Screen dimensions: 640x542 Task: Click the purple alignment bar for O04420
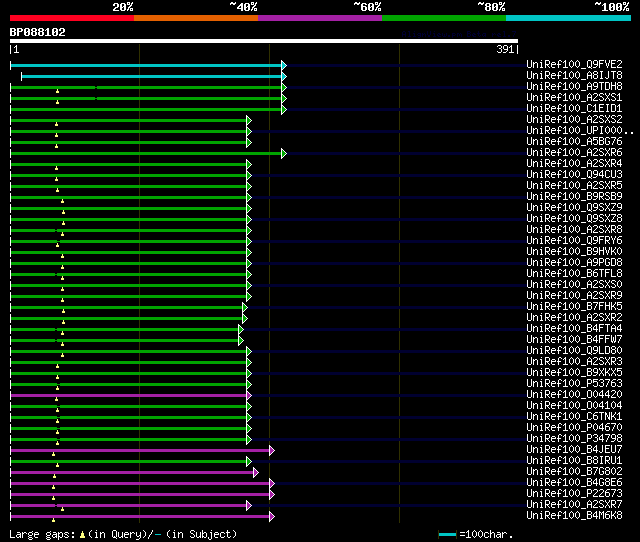point(129,395)
